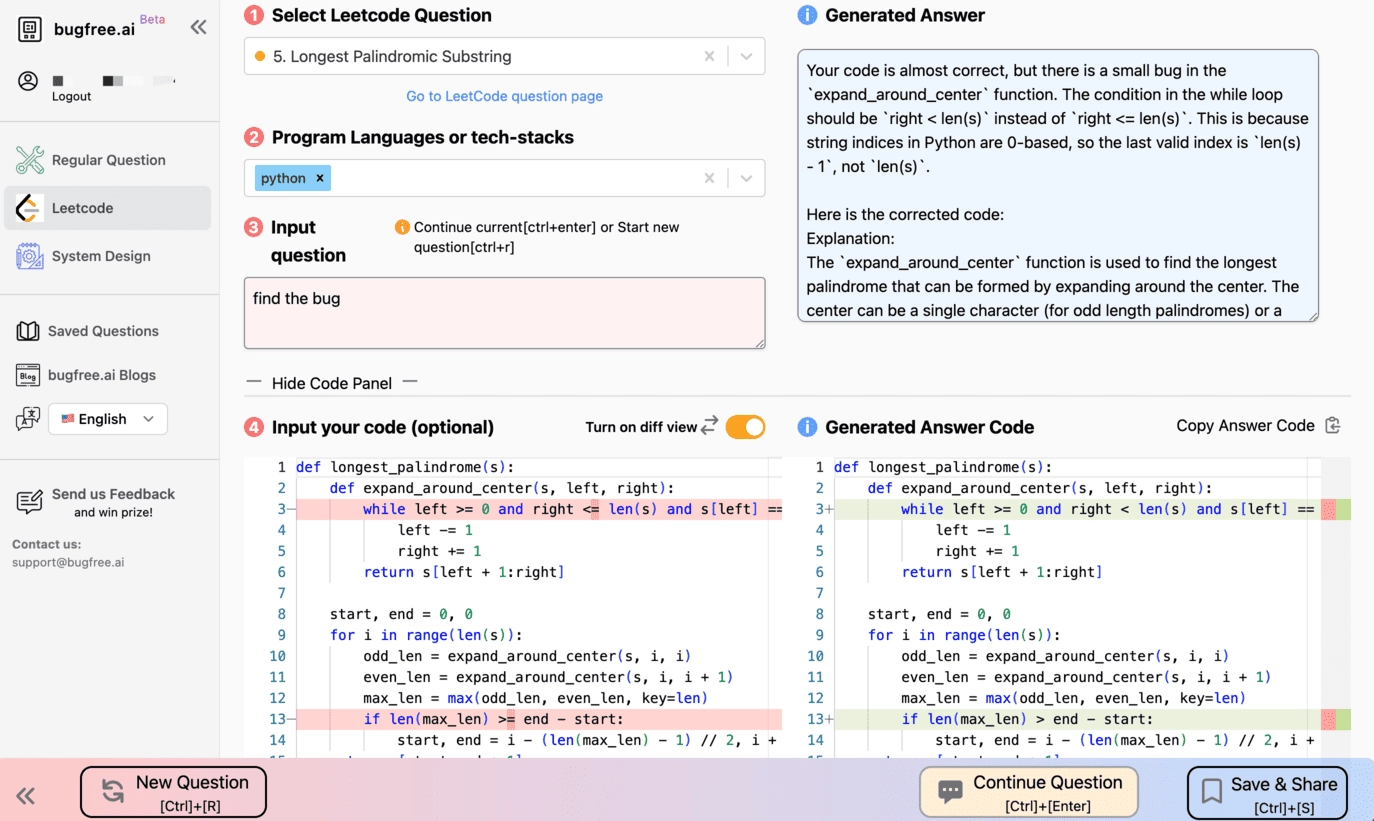Open the English language selector
Viewport: 1374px width, 821px height.
(108, 419)
